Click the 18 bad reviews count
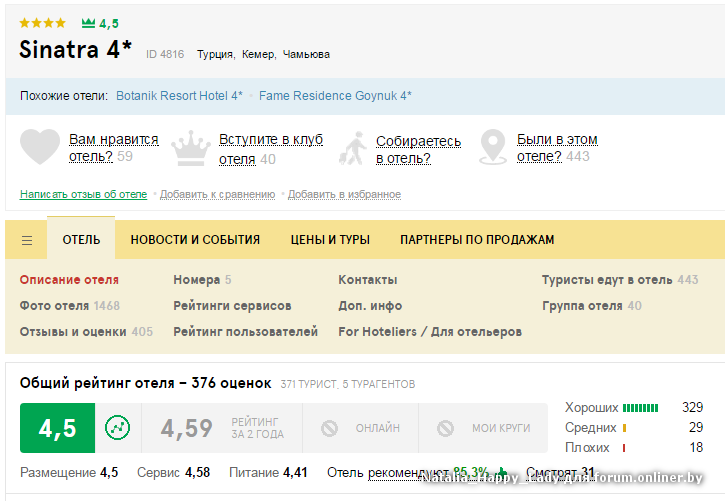Screen dimensions: 725x501 (696, 447)
